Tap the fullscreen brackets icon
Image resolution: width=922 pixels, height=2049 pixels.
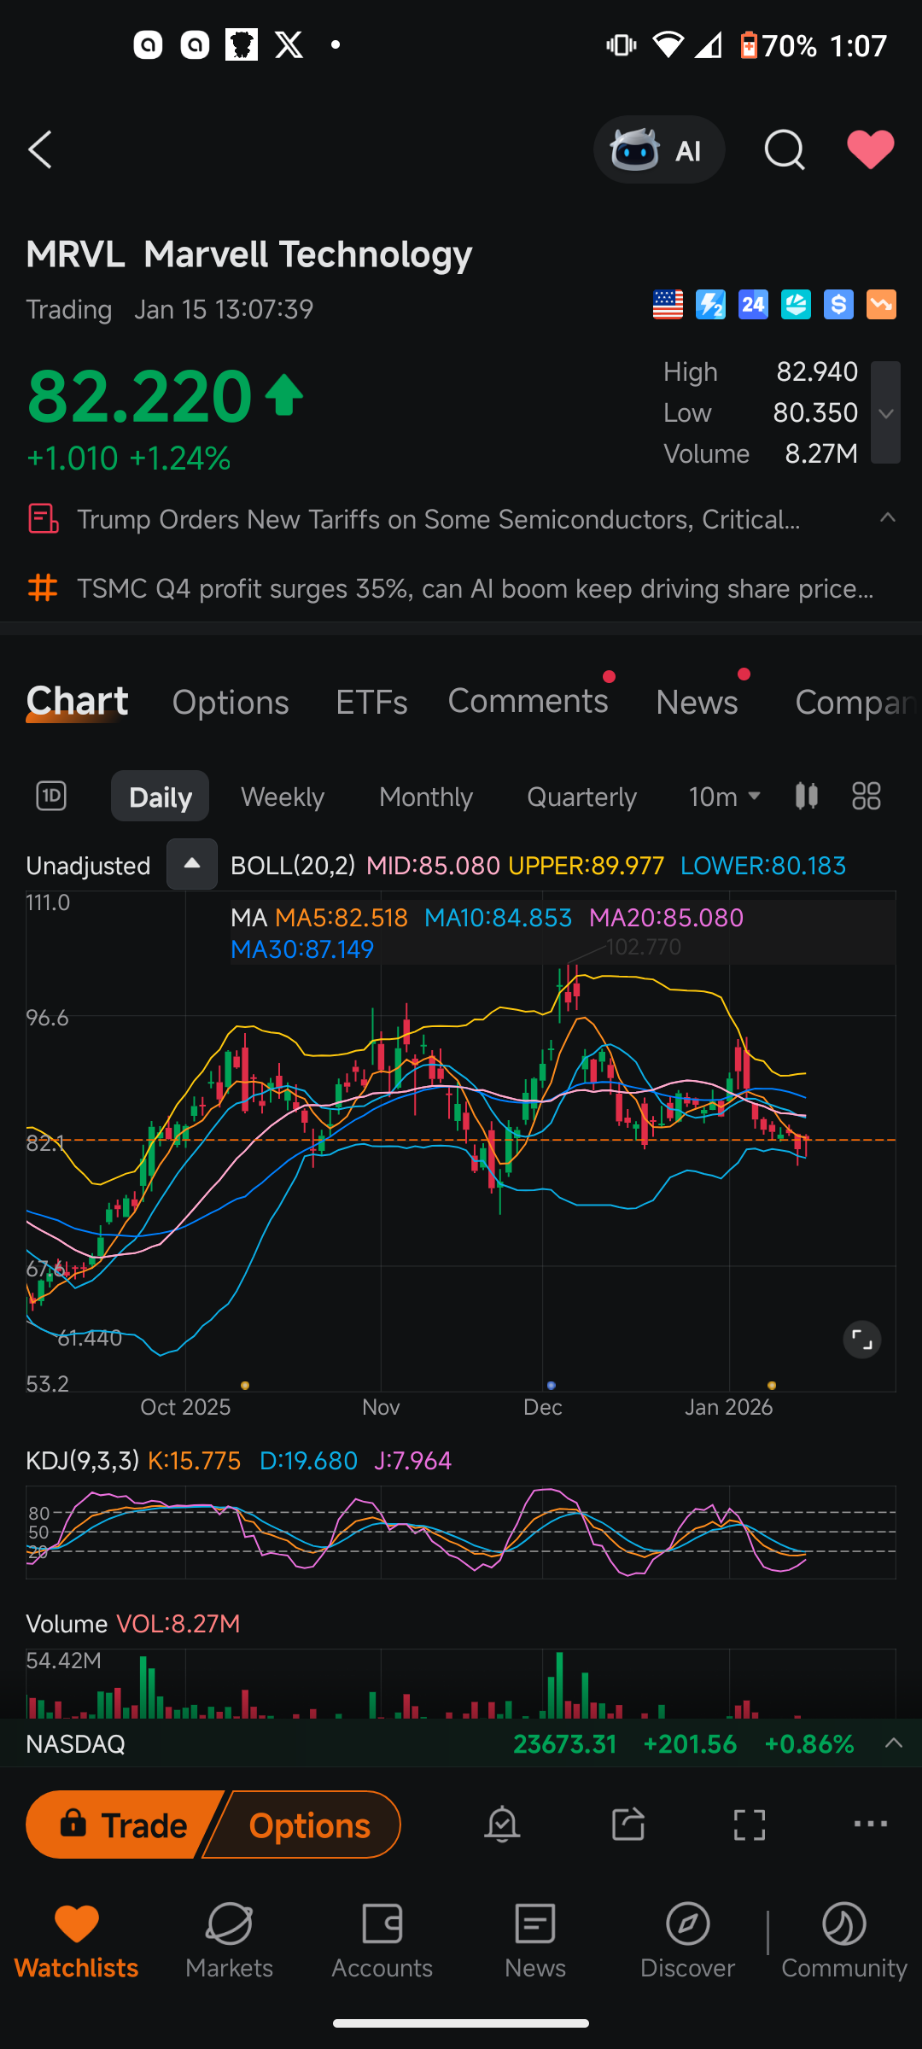[x=749, y=1825]
